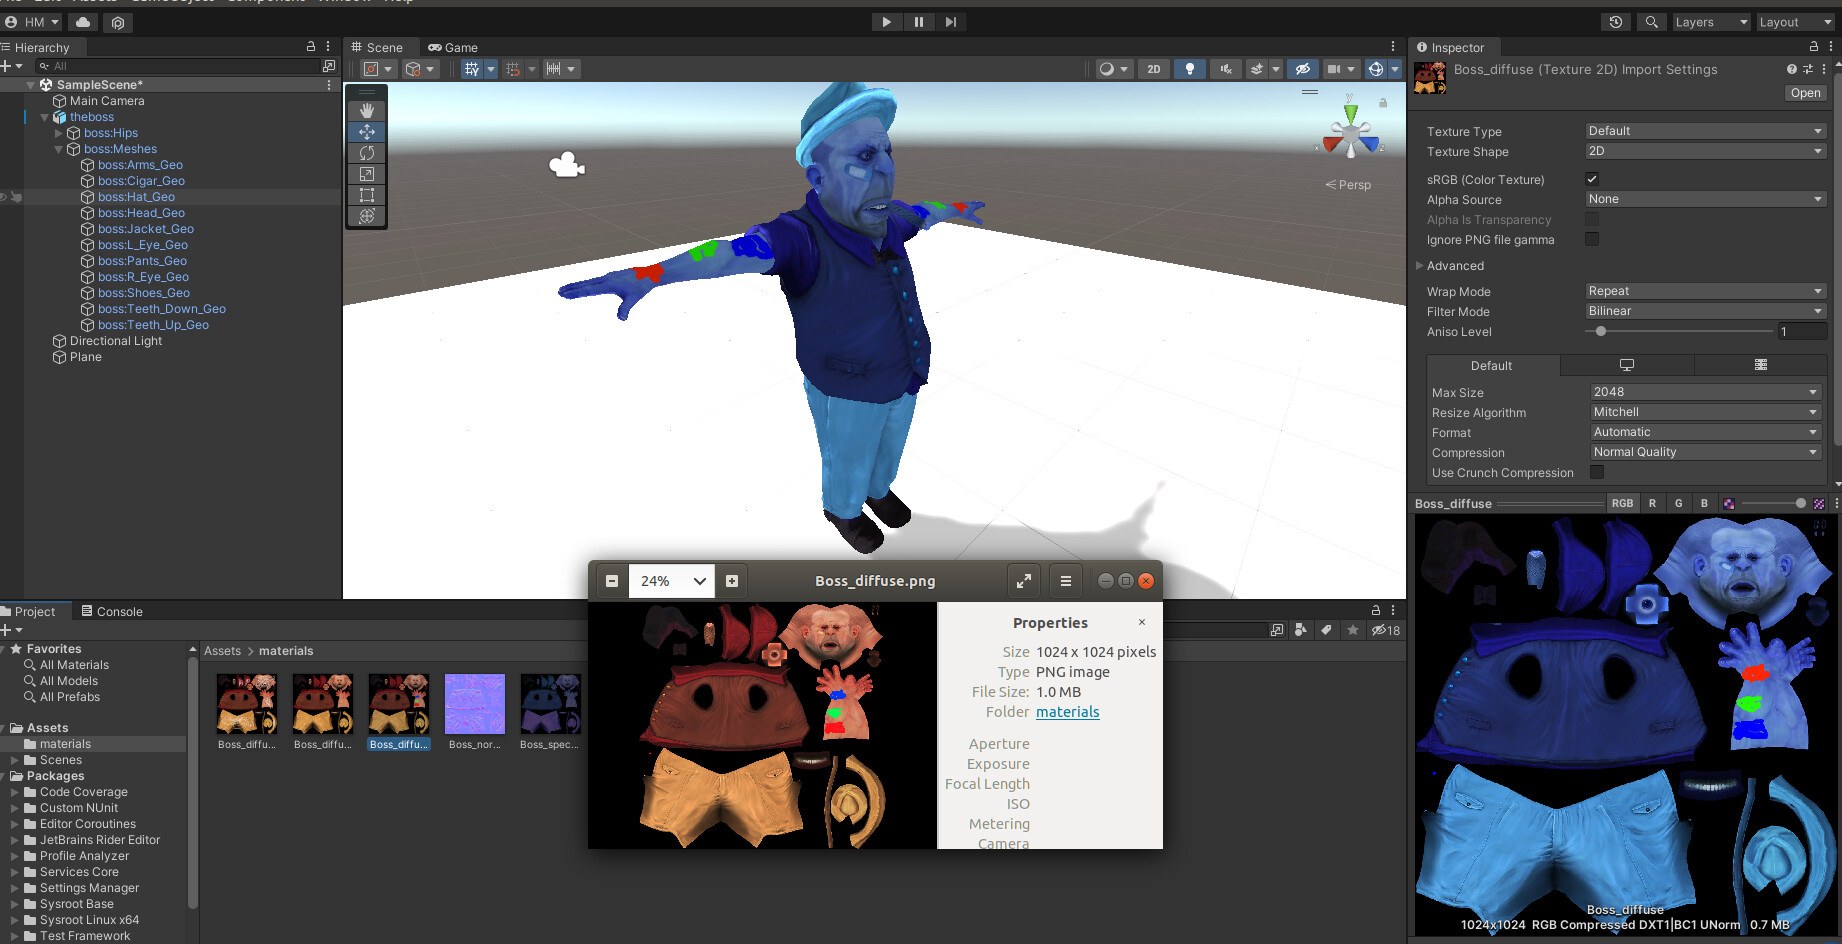Select the Rect transform tool
Screen dimensions: 1842x944
pyautogui.click(x=366, y=195)
